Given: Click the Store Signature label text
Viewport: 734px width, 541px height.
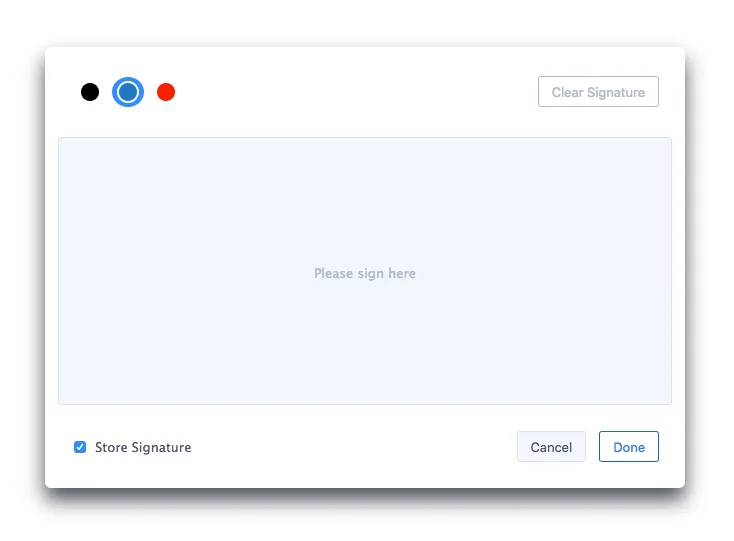Looking at the screenshot, I should pyautogui.click(x=143, y=447).
